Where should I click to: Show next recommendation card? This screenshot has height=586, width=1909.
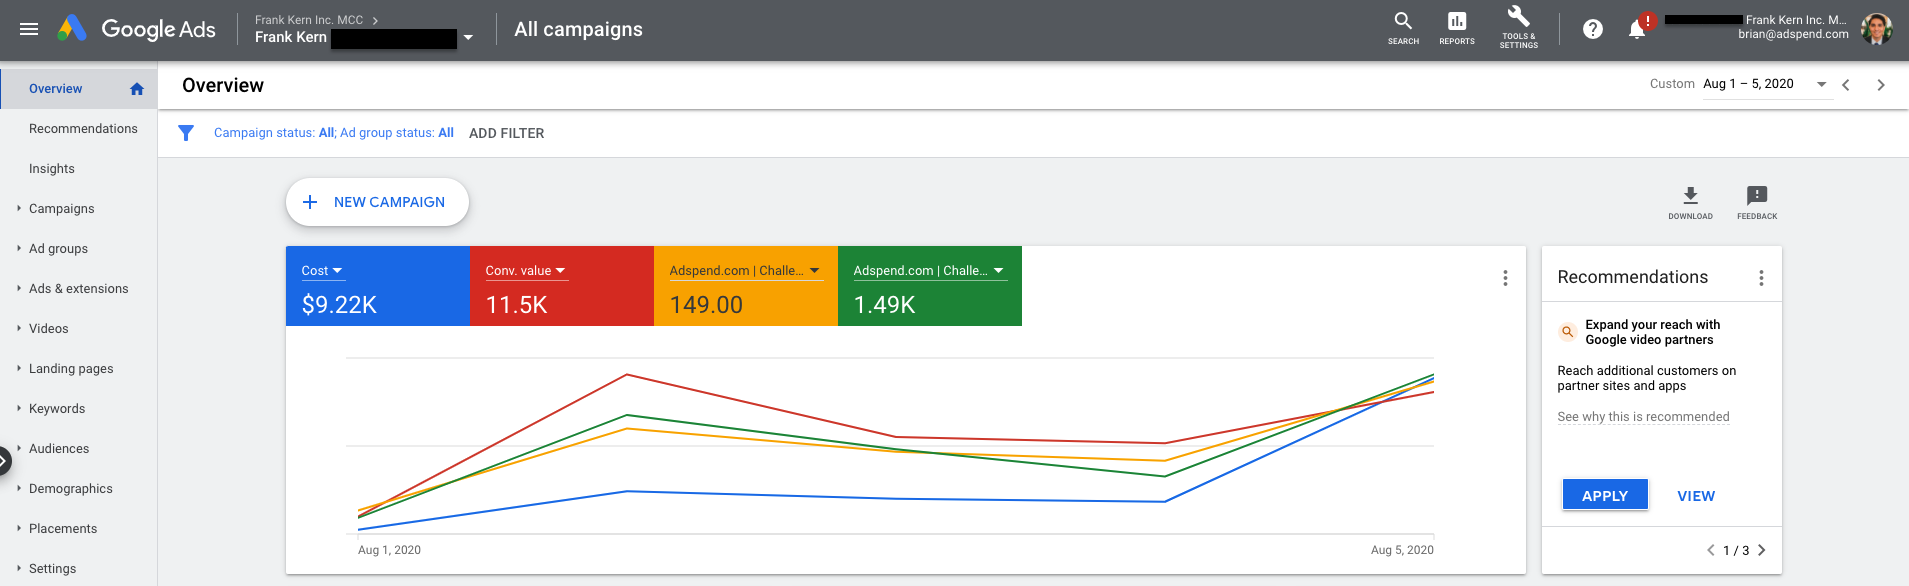1762,550
